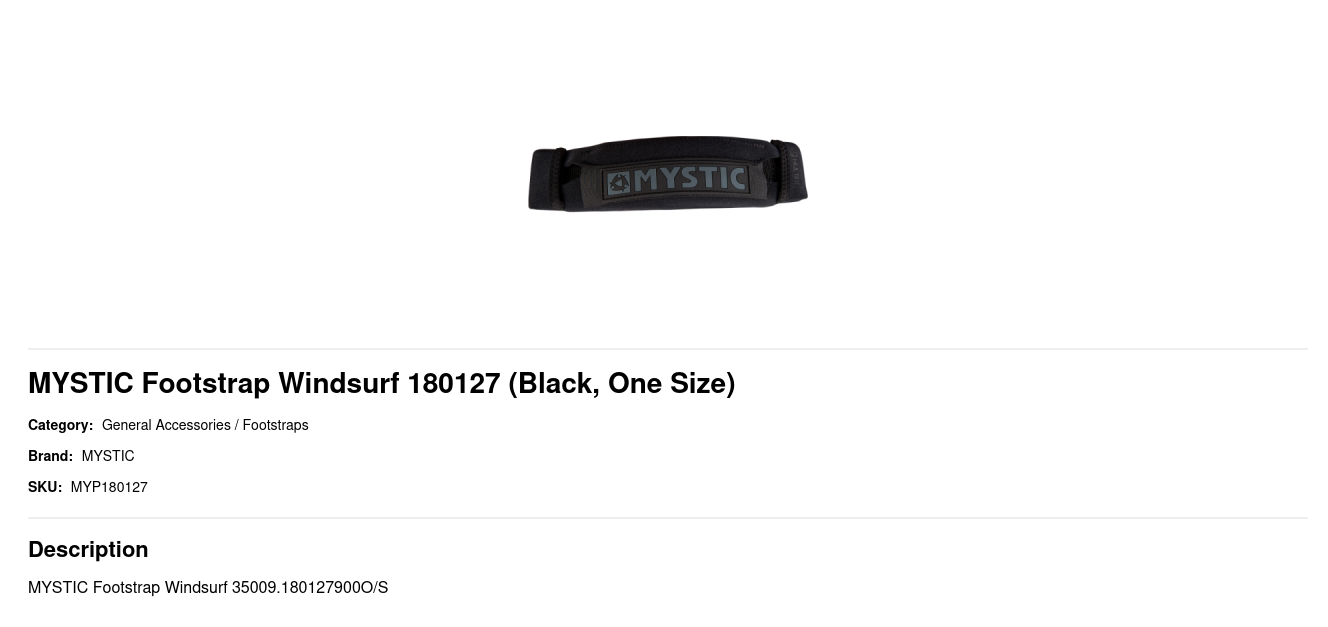Open the MYSTIC brand value link
The image size is (1328, 627).
tap(108, 456)
